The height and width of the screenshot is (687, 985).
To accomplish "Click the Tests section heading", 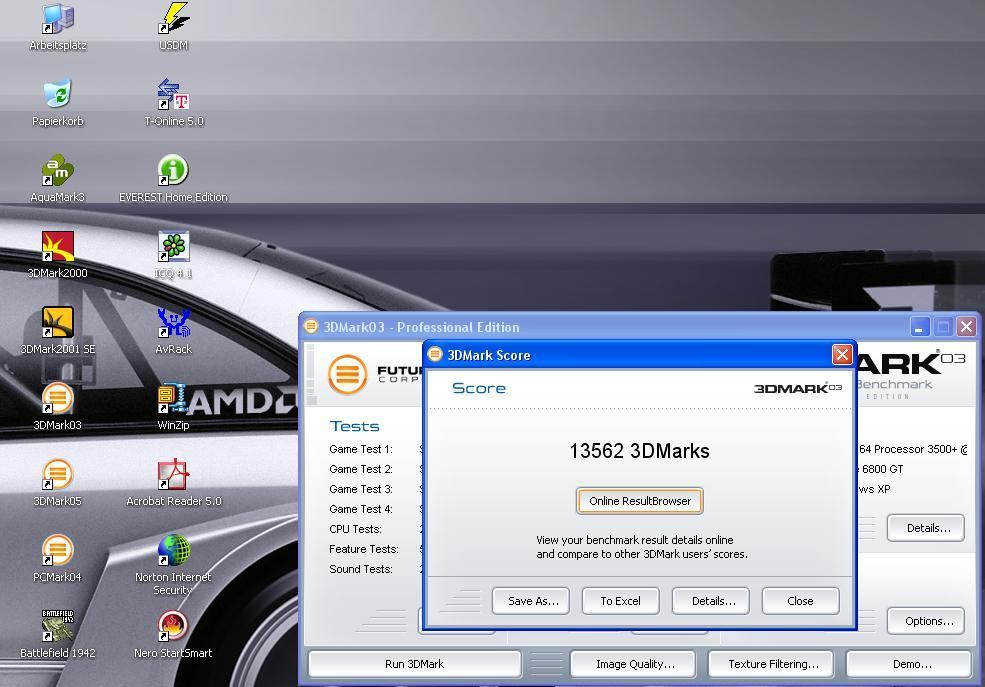I will pos(354,426).
